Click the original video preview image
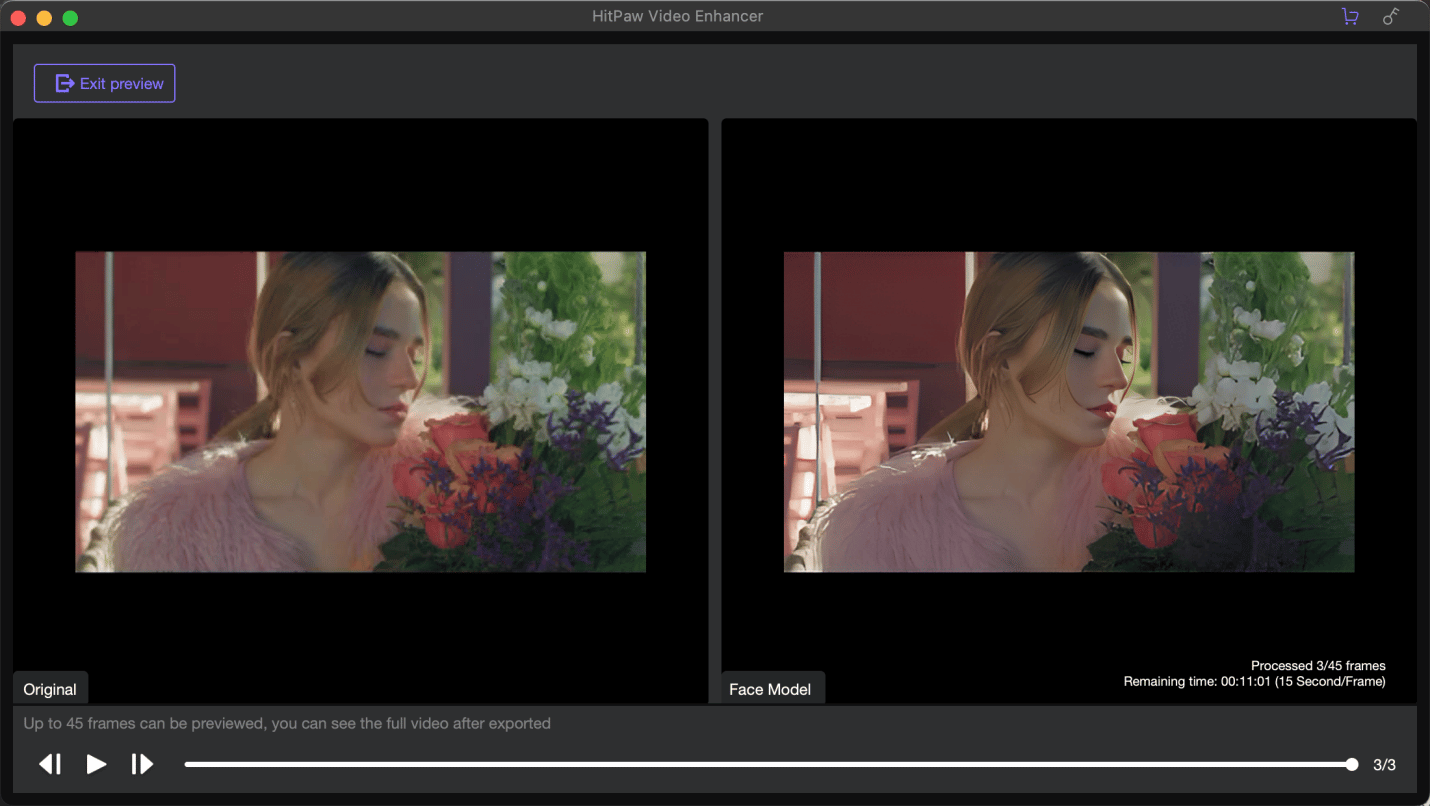The height and width of the screenshot is (806, 1430). coord(360,412)
